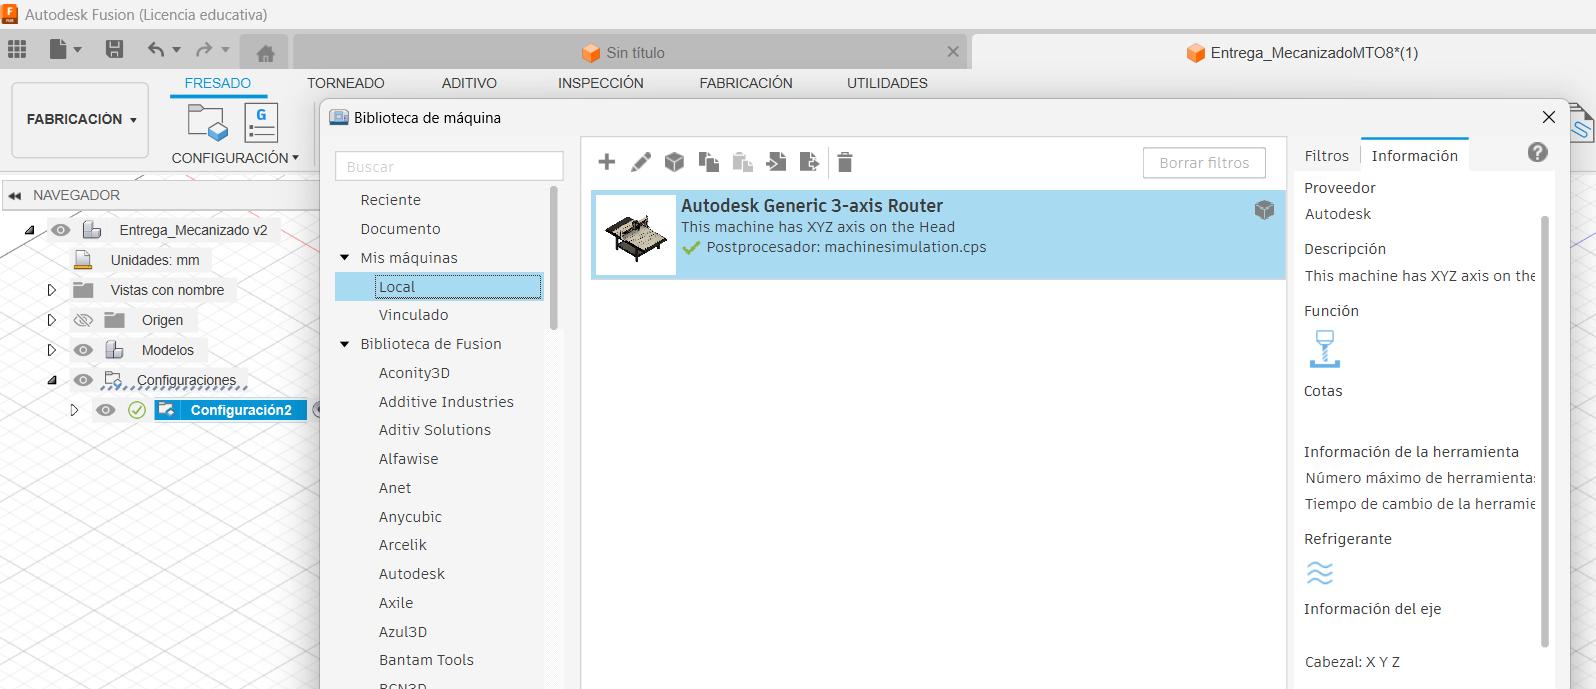Screen dimensions: 1596x689
Task: Click the Borrar filtros button
Action: (1204, 163)
